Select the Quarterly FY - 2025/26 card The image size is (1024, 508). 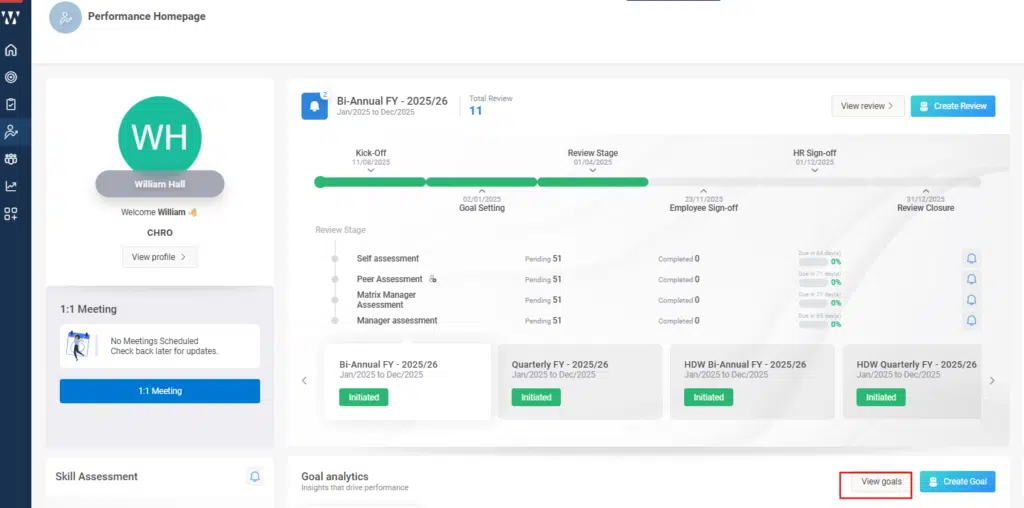coord(580,381)
